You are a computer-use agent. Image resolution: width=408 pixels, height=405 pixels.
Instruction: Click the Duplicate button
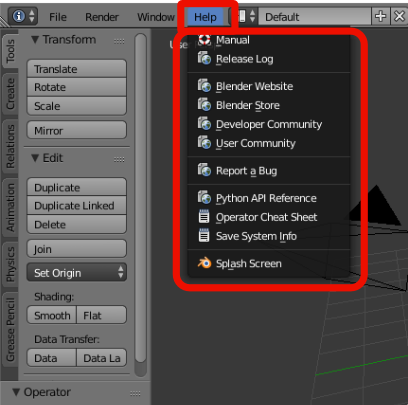77,187
